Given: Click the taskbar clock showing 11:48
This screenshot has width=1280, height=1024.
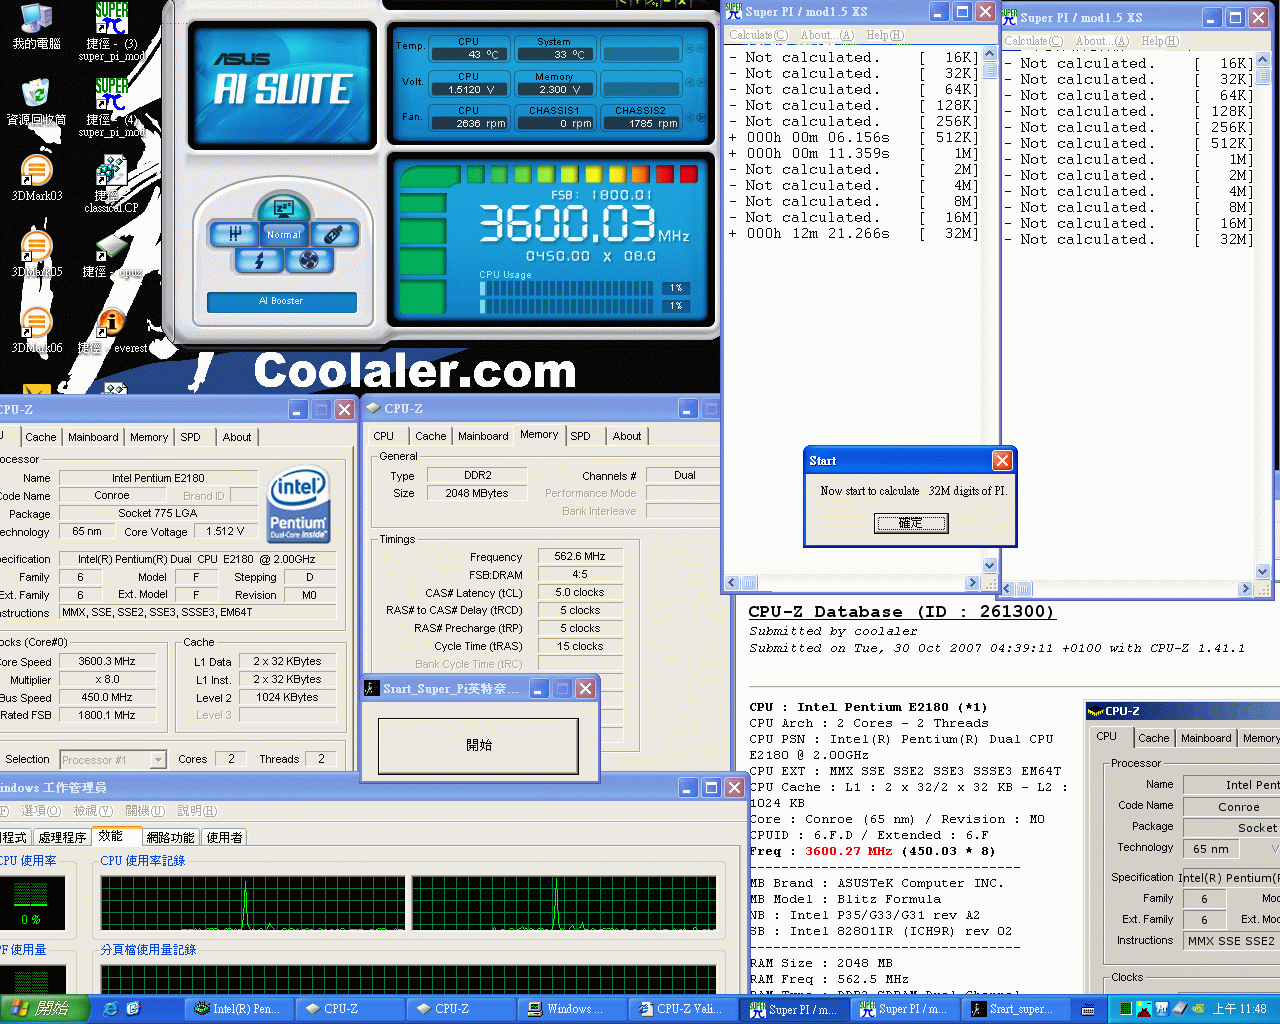Looking at the screenshot, I should click(x=1240, y=1010).
